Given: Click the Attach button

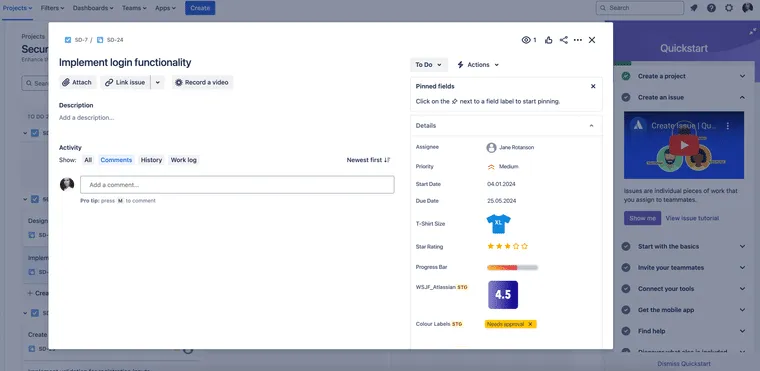Looking at the screenshot, I should point(78,82).
